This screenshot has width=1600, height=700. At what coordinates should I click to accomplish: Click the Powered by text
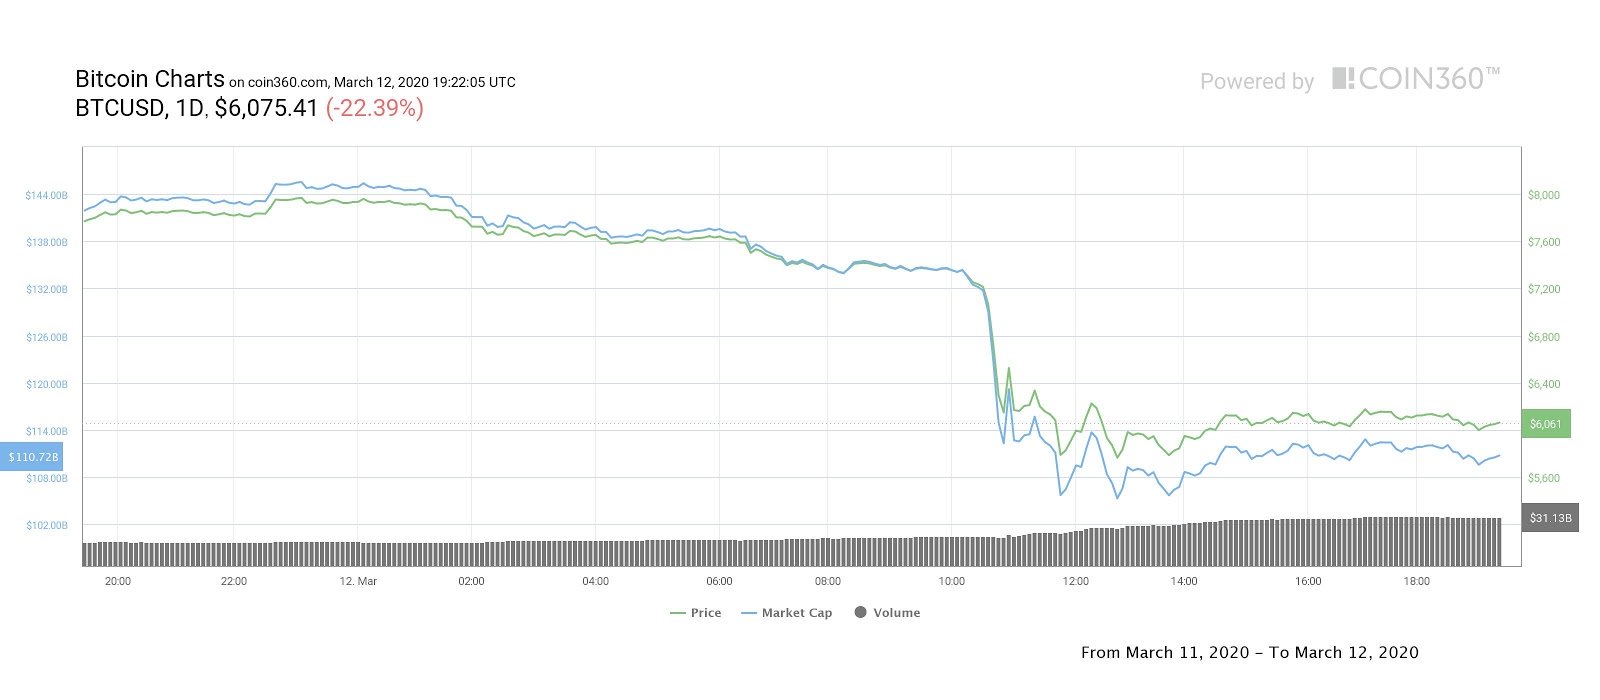click(1257, 82)
